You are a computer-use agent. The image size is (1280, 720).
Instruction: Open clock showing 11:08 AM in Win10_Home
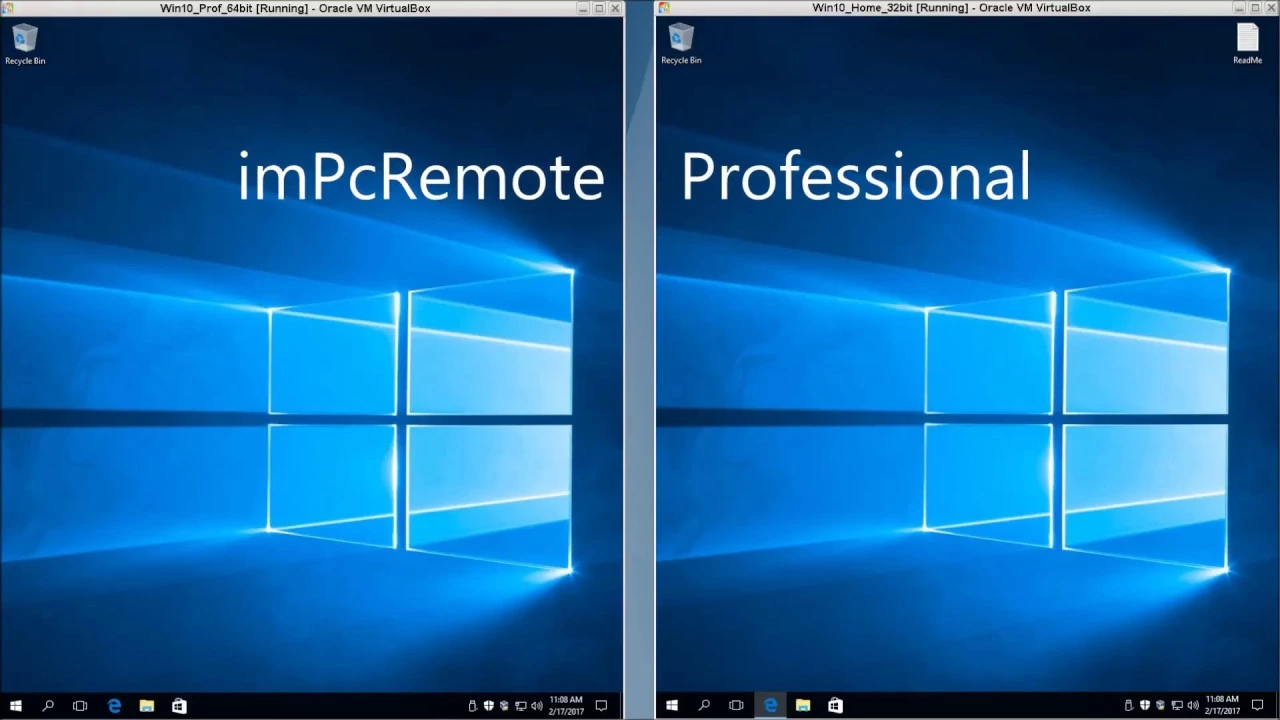coord(1222,706)
